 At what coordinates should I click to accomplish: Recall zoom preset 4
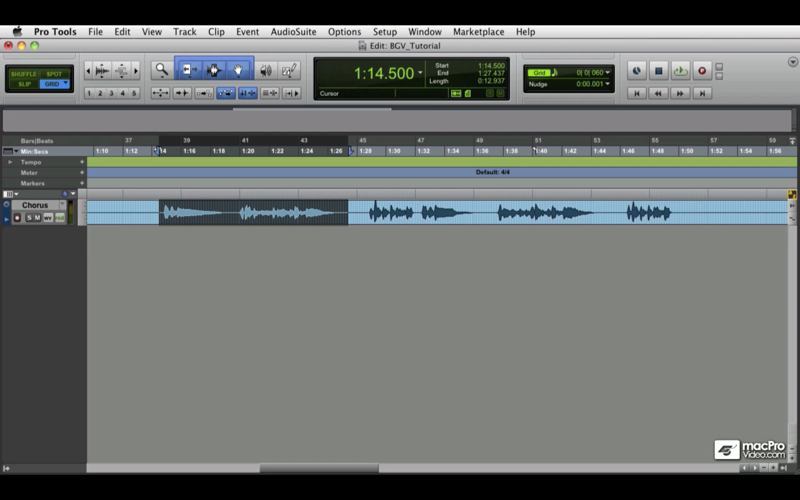122,93
